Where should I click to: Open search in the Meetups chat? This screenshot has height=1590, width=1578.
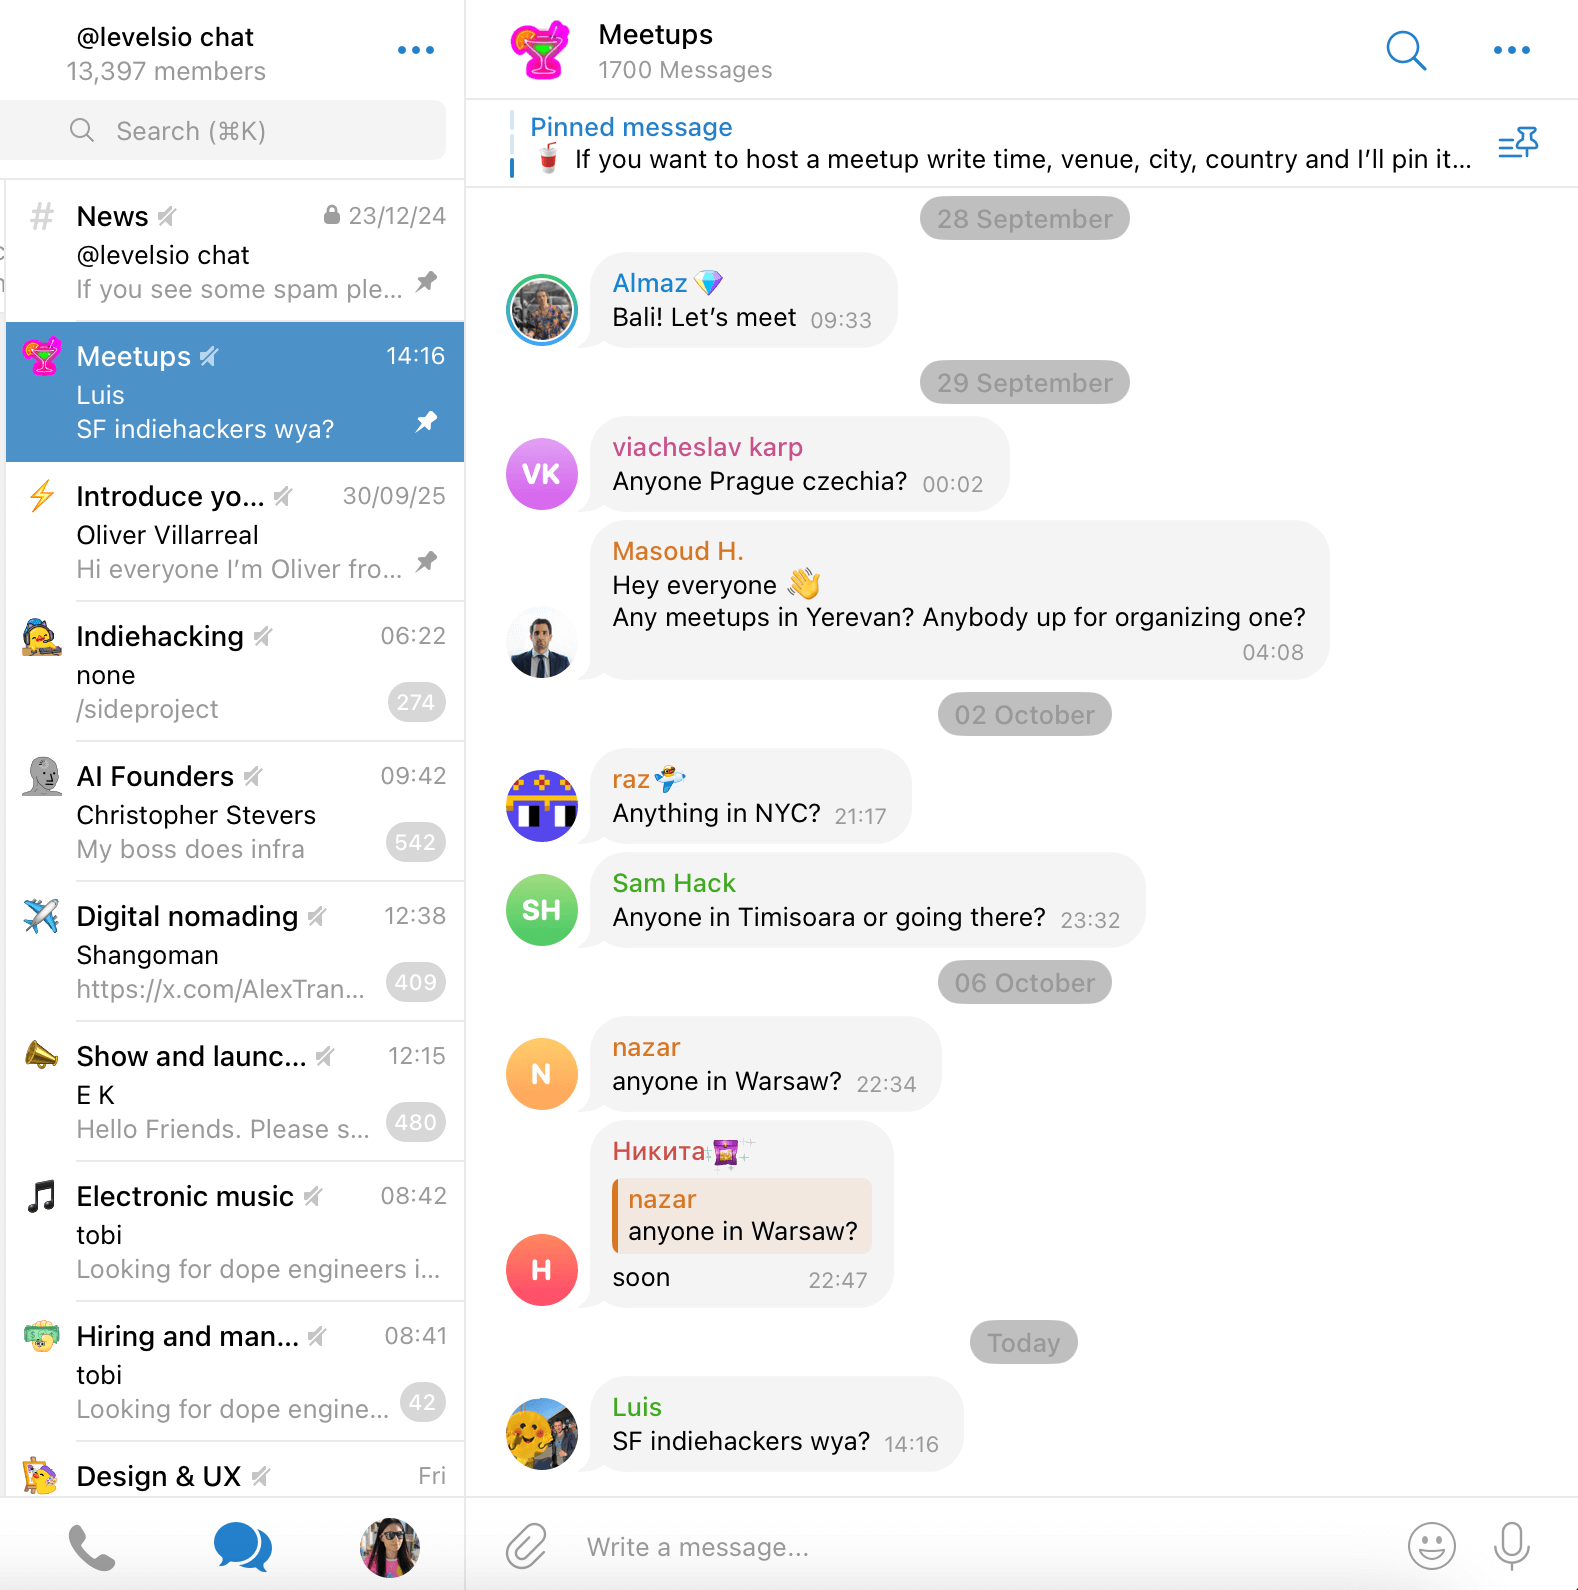pos(1406,50)
